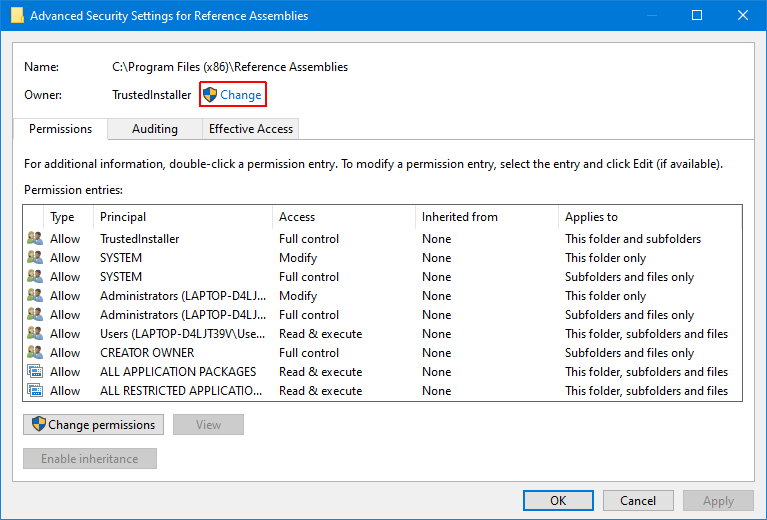Click the group icon on CREATOR OWNER row
The image size is (767, 520).
pos(35,353)
